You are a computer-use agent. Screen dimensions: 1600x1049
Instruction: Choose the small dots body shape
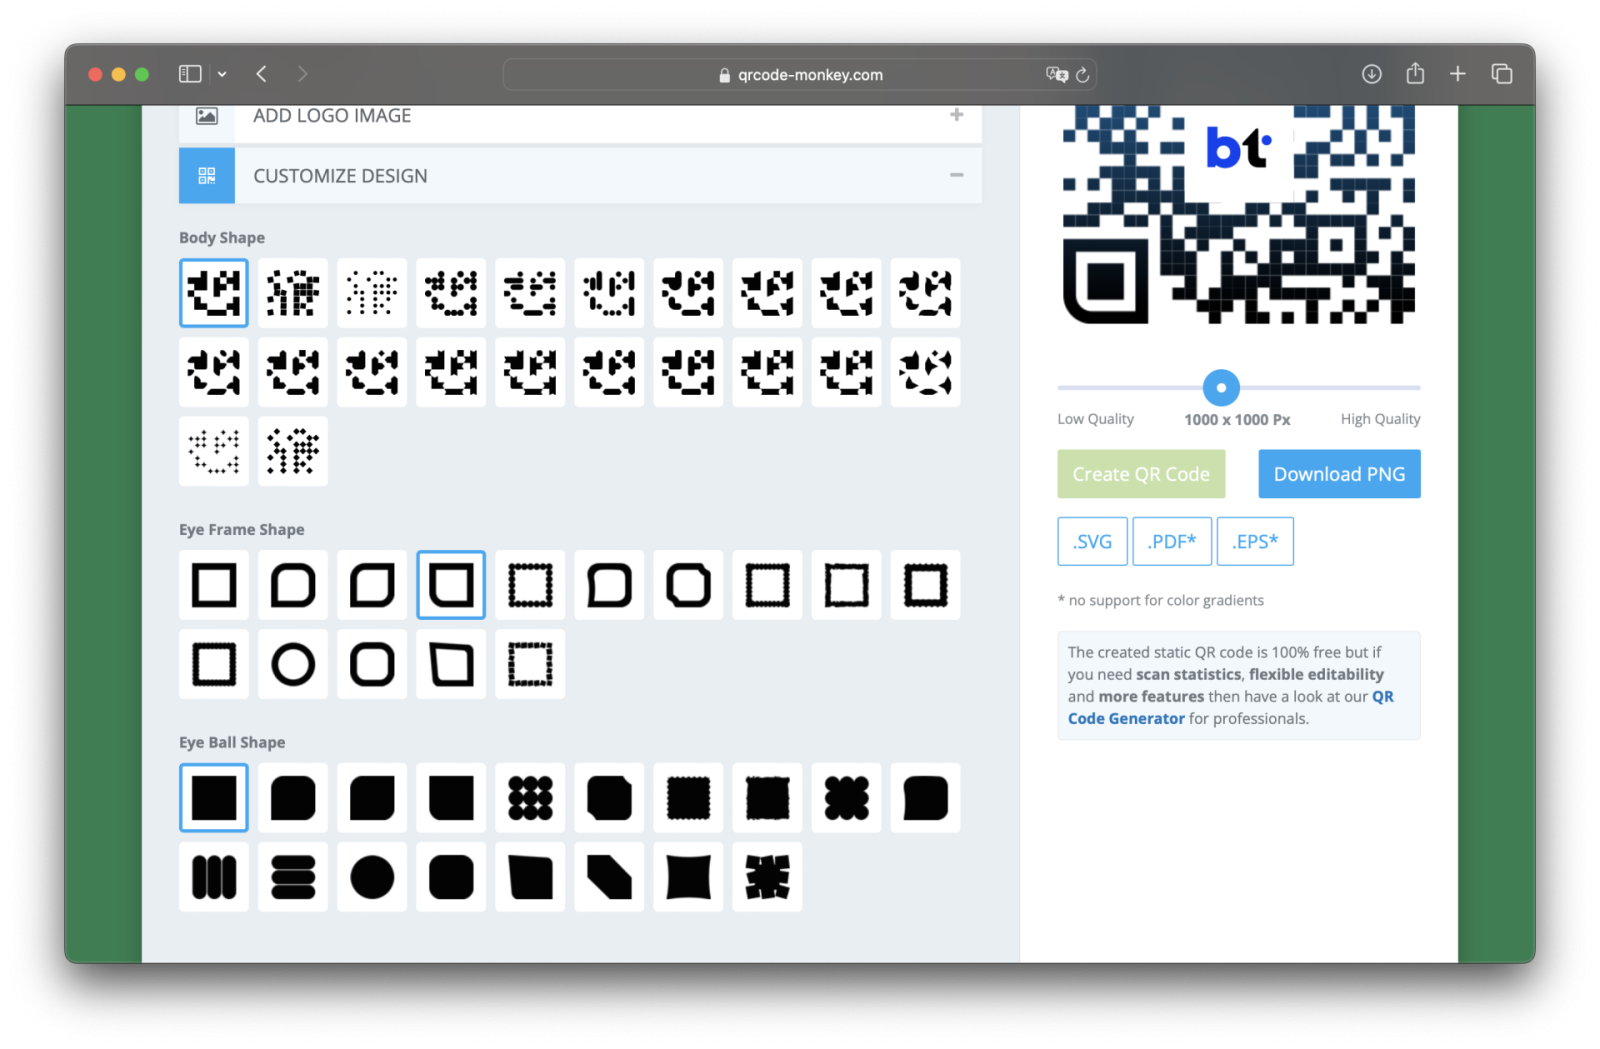coord(372,293)
